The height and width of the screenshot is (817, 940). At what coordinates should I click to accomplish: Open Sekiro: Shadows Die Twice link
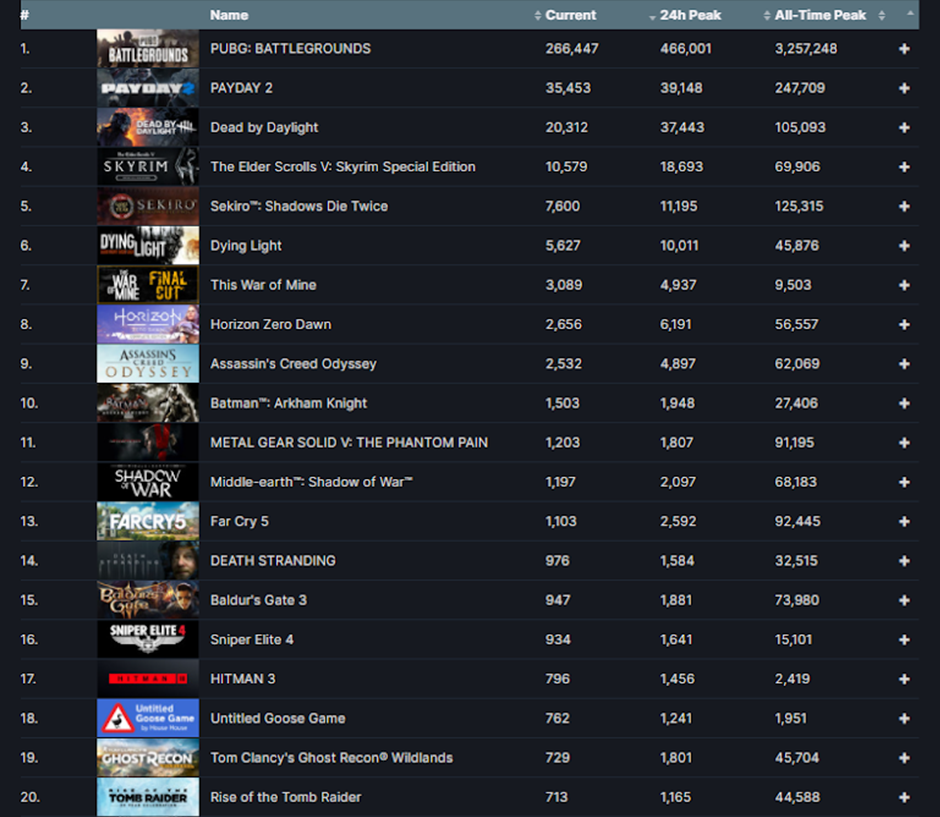coord(299,206)
